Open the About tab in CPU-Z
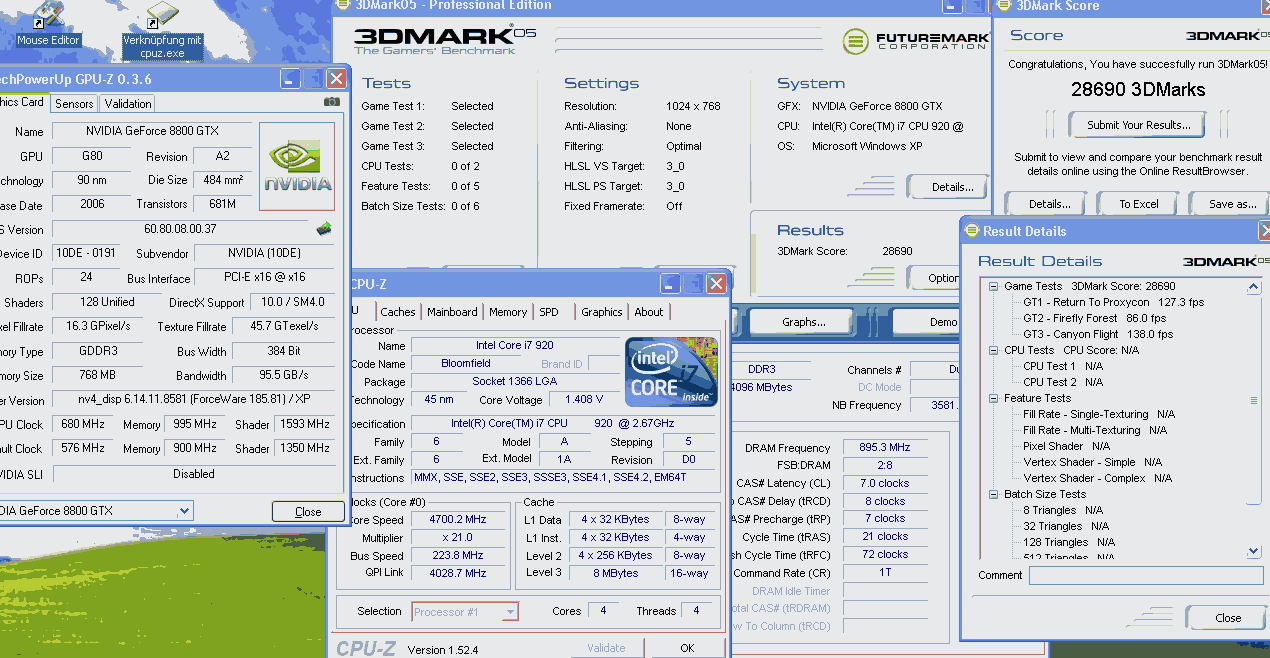 (649, 312)
